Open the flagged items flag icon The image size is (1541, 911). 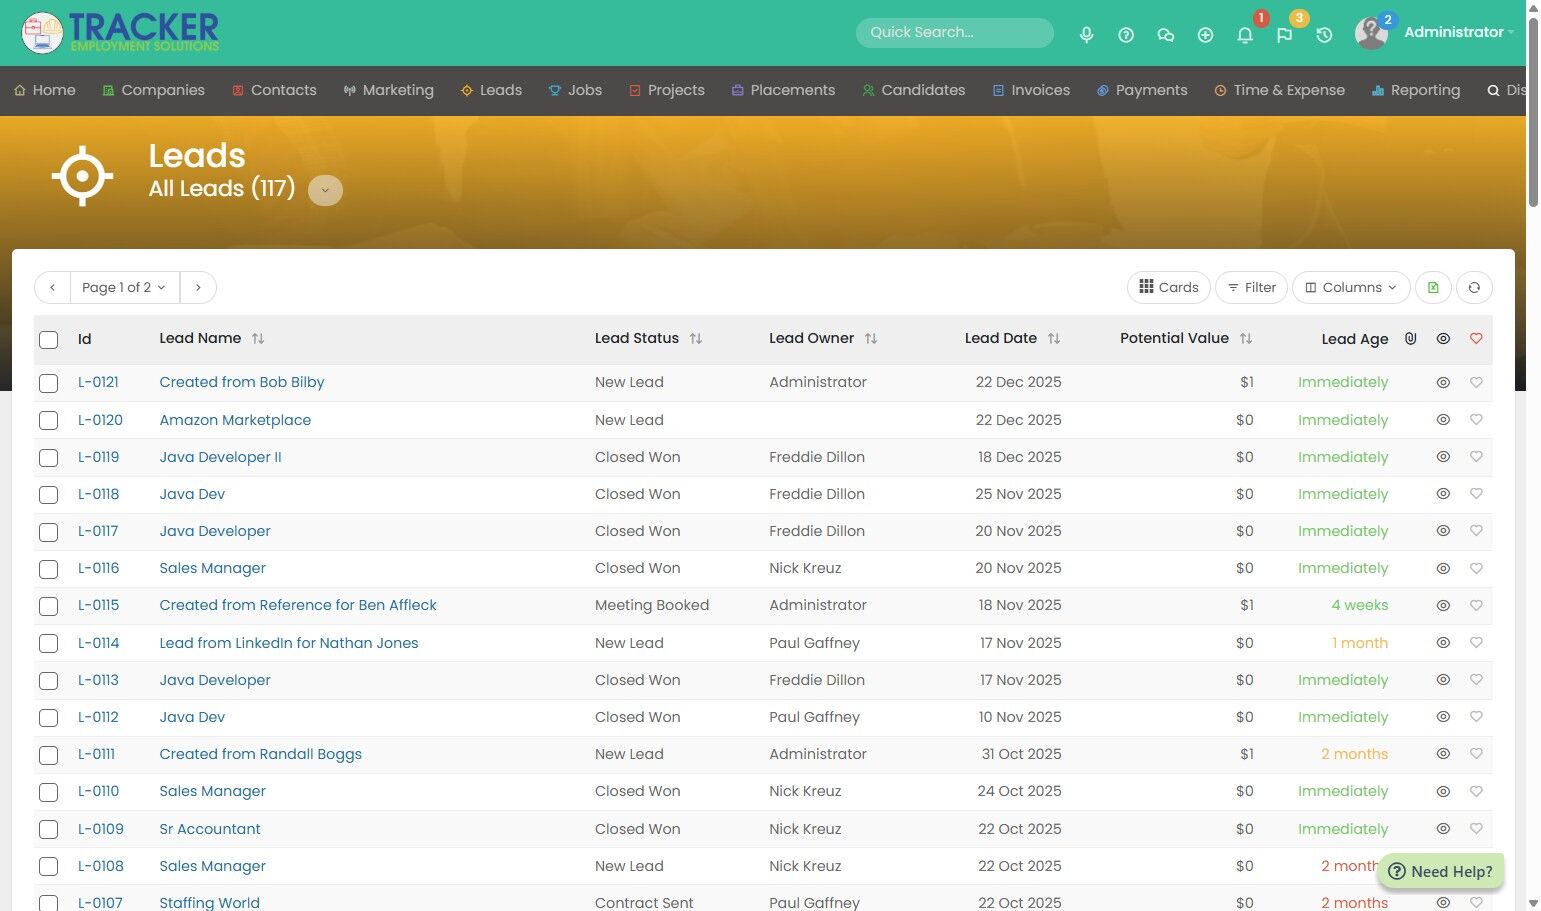tap(1285, 35)
